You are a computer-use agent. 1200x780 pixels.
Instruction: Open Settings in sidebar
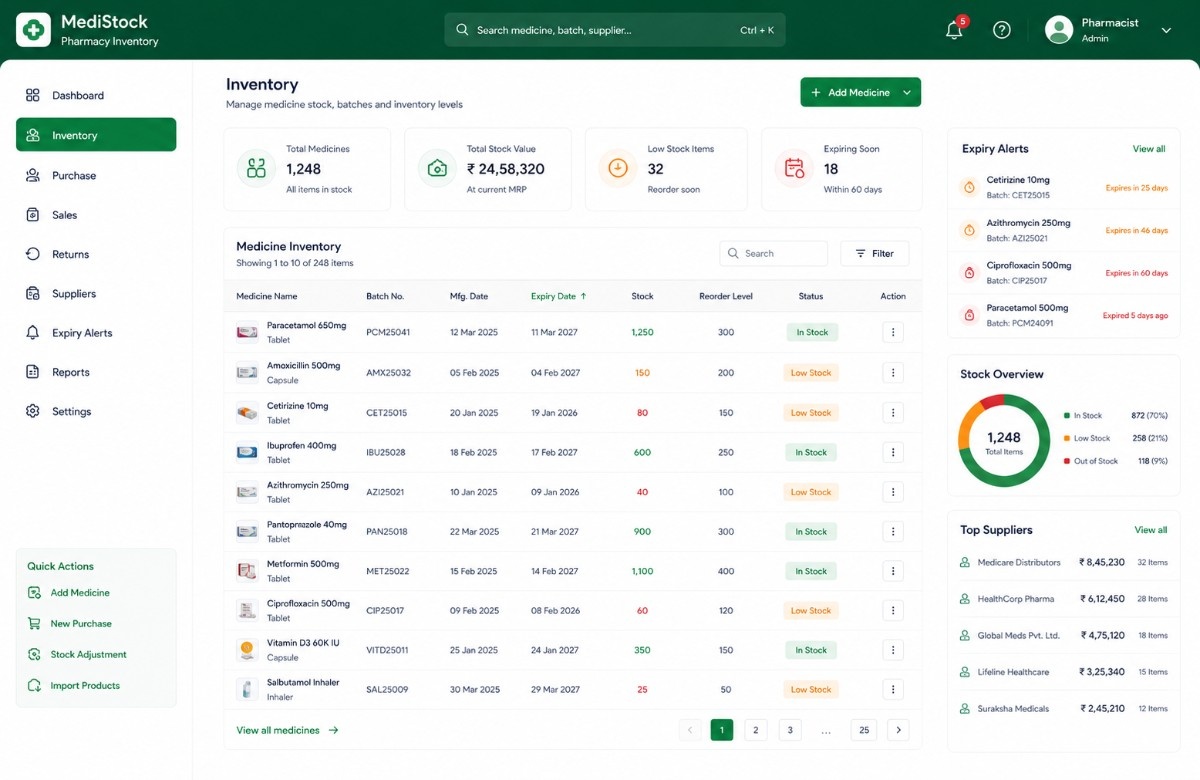(x=96, y=411)
